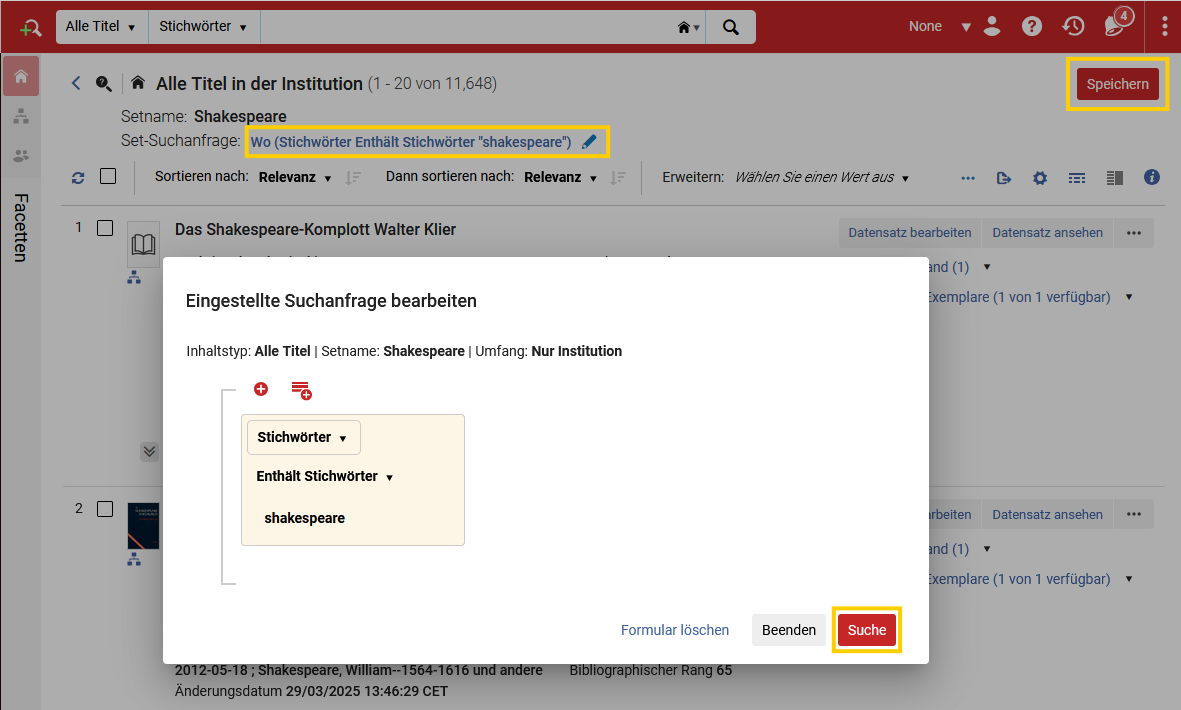1181x710 pixels.
Task: Open the Sortieren nach Relevanz dropdown
Action: pos(294,178)
